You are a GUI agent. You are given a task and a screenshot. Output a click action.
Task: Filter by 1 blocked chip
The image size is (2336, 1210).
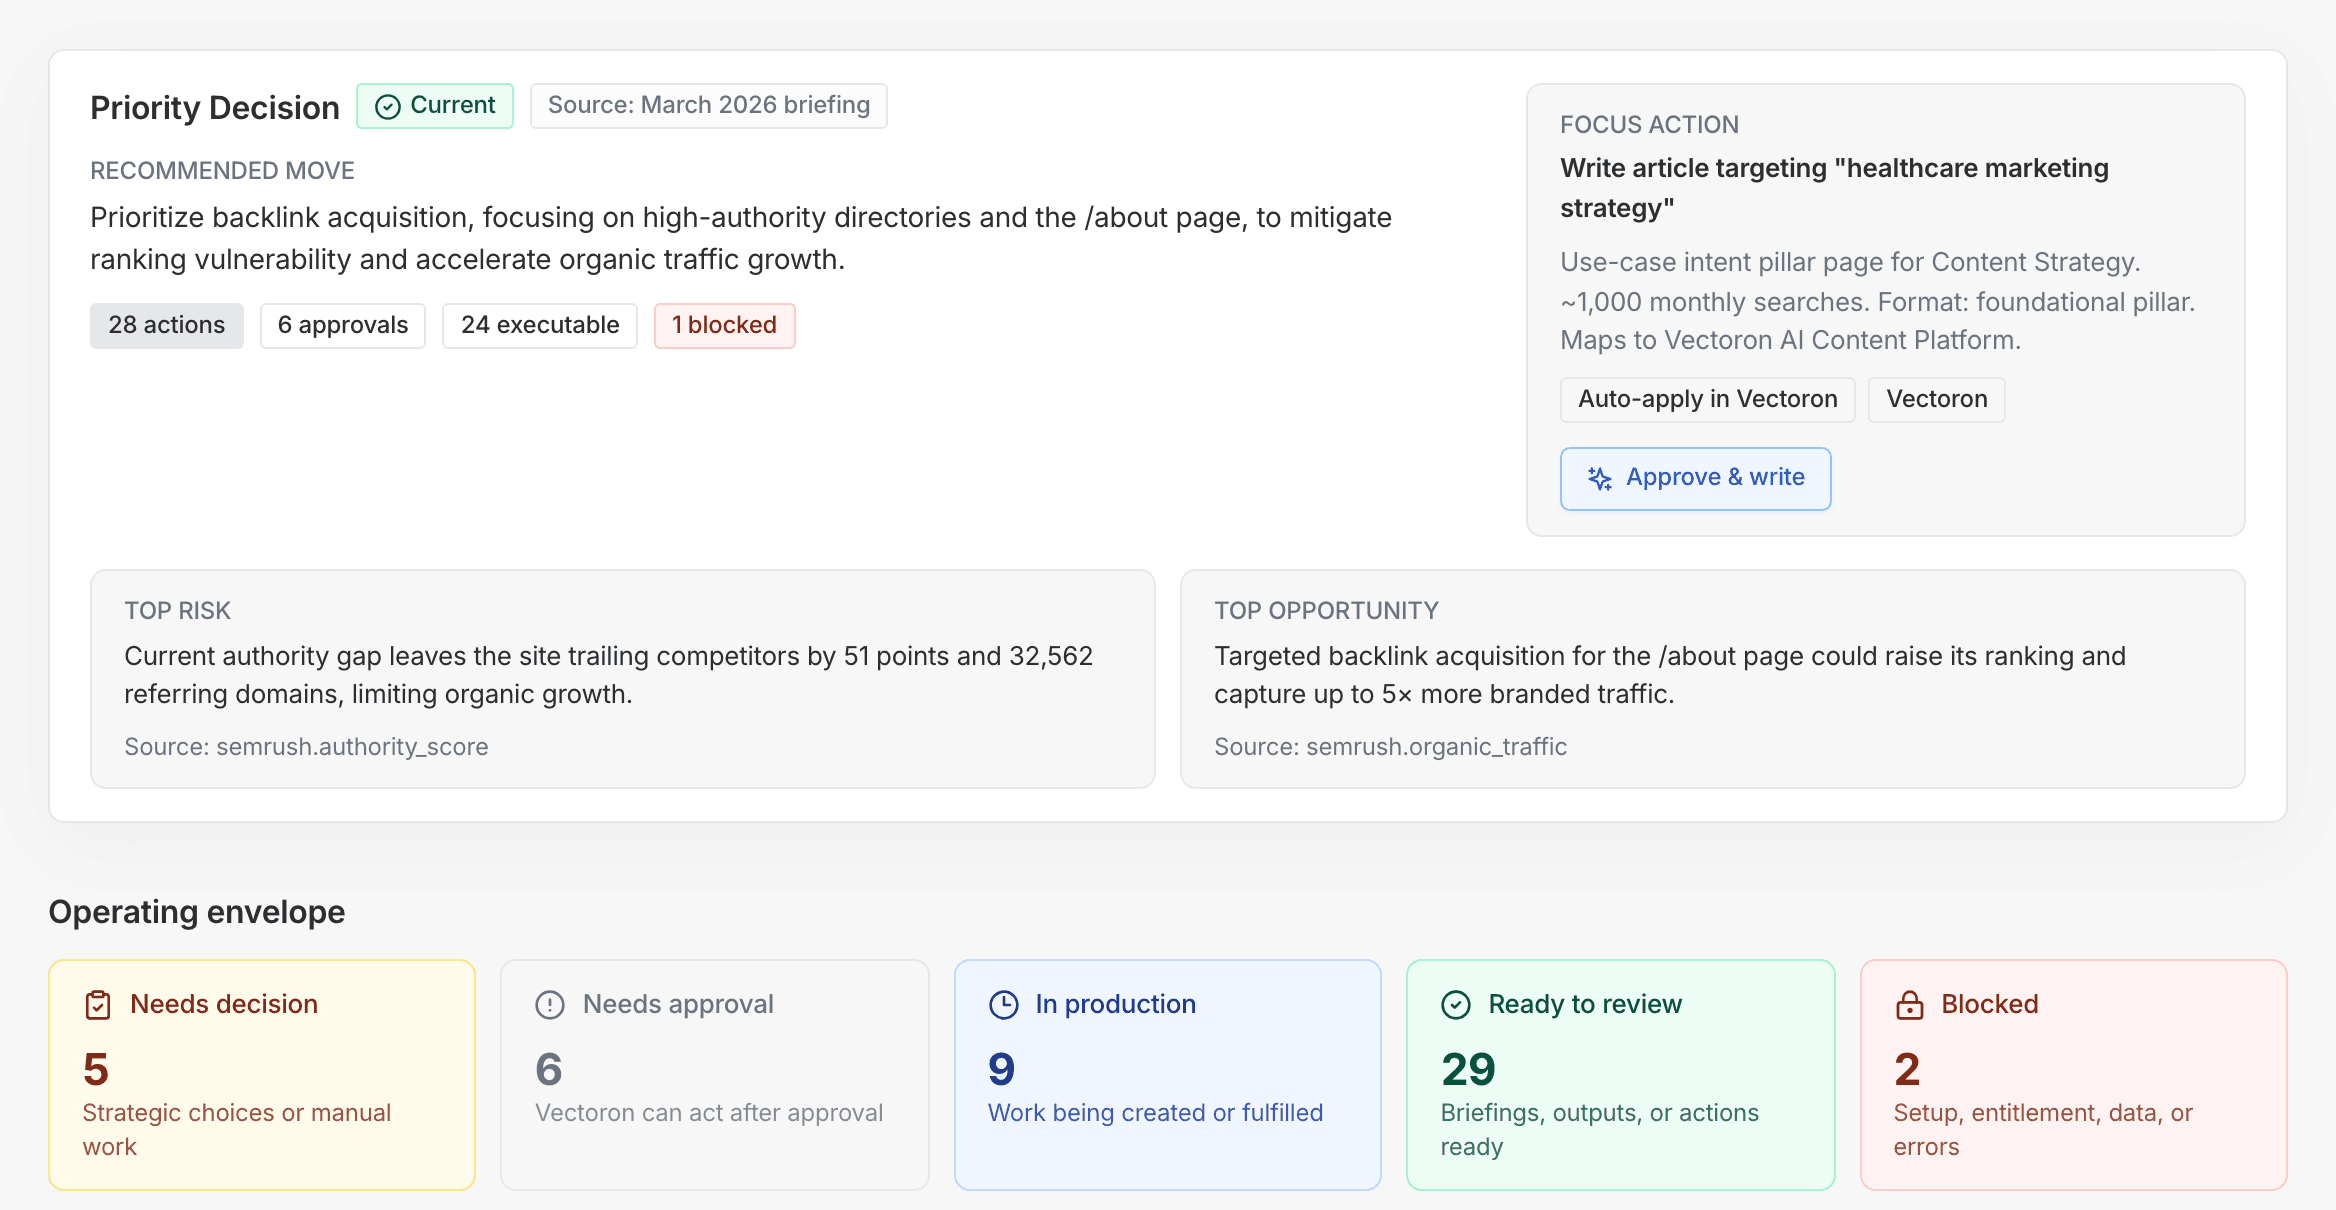point(724,326)
